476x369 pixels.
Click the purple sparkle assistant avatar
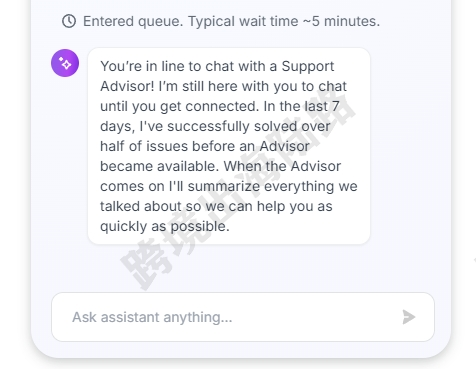click(x=65, y=63)
